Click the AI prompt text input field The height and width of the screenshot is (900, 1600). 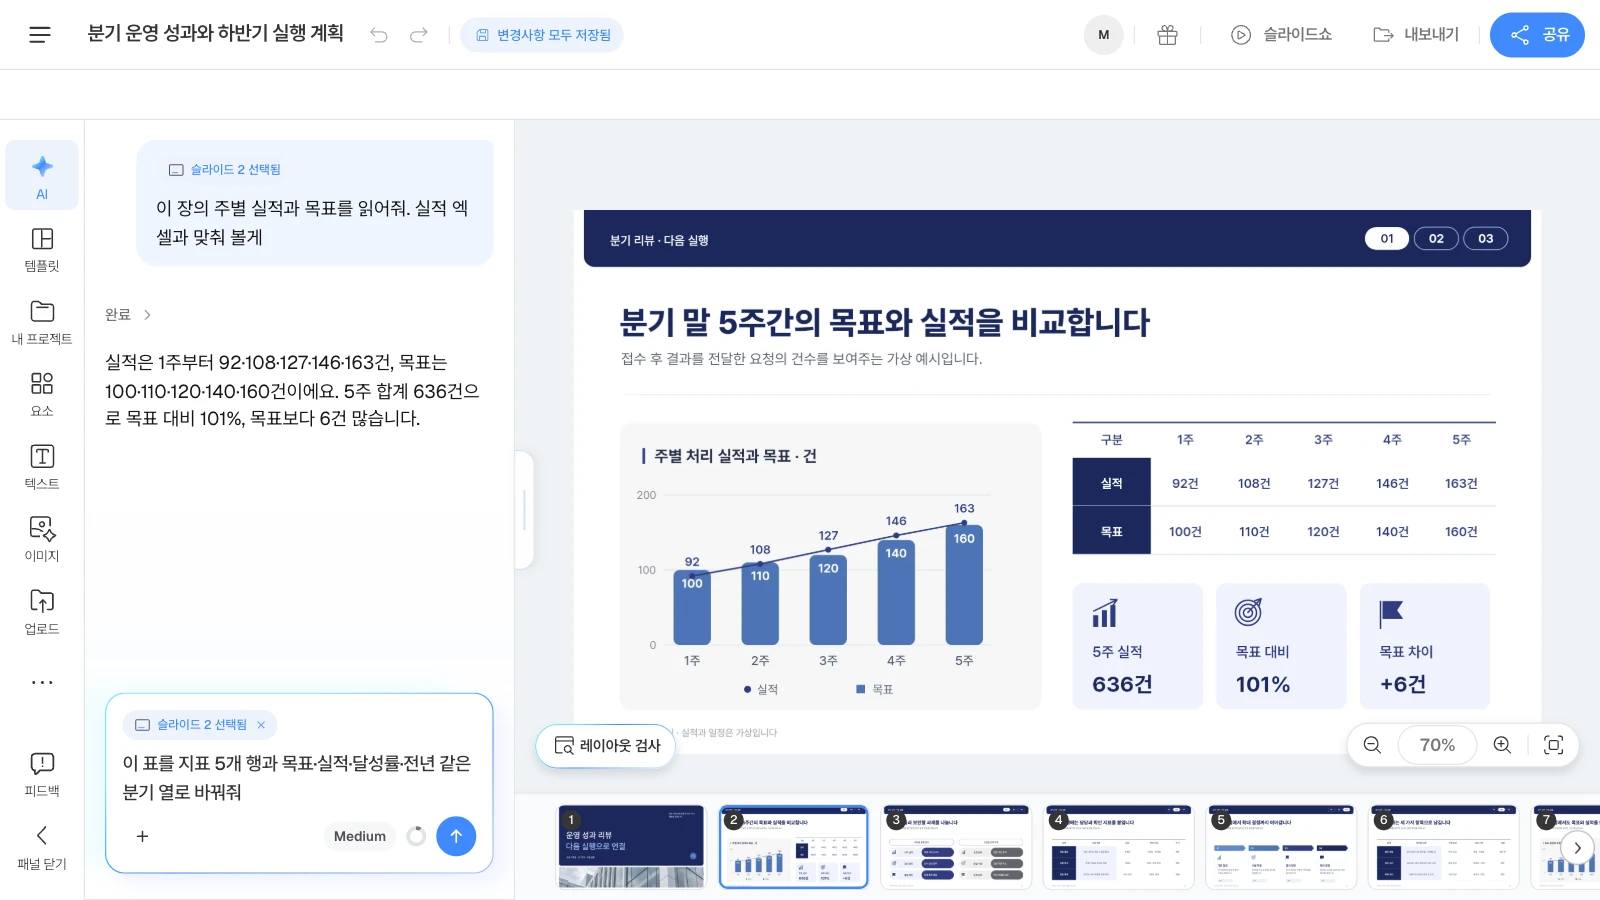298,778
